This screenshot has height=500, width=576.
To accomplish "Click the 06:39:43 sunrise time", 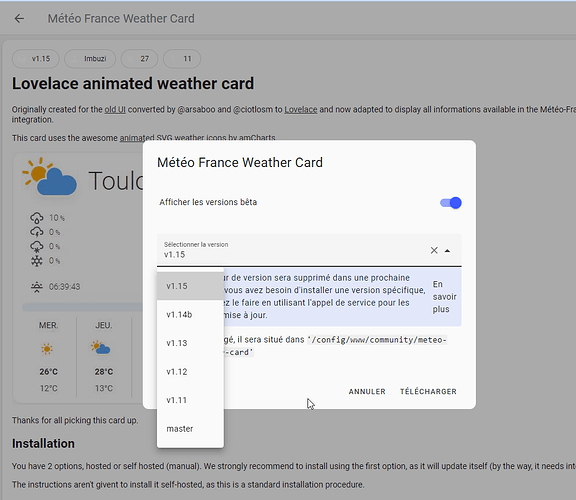I will [64, 287].
